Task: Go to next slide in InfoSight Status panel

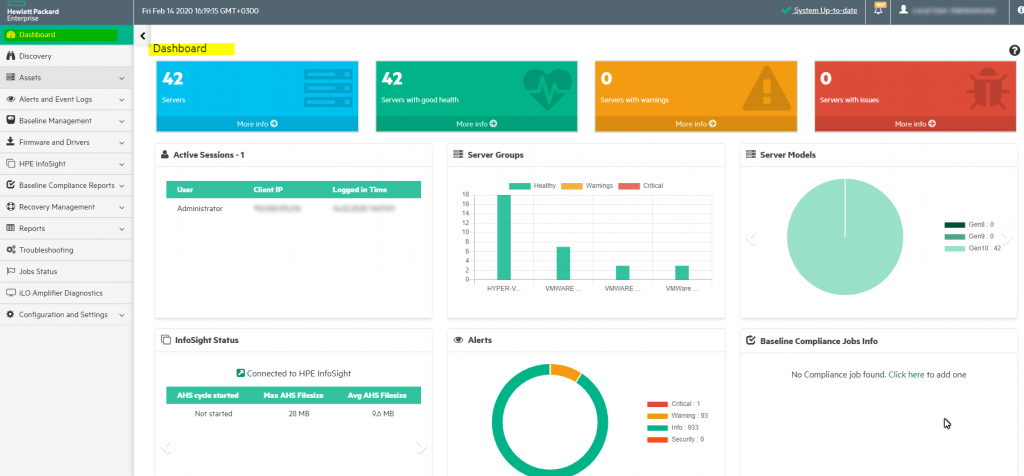Action: pos(422,447)
